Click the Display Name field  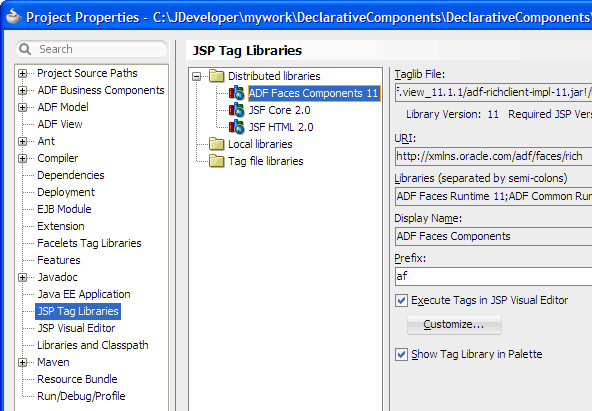click(x=493, y=236)
